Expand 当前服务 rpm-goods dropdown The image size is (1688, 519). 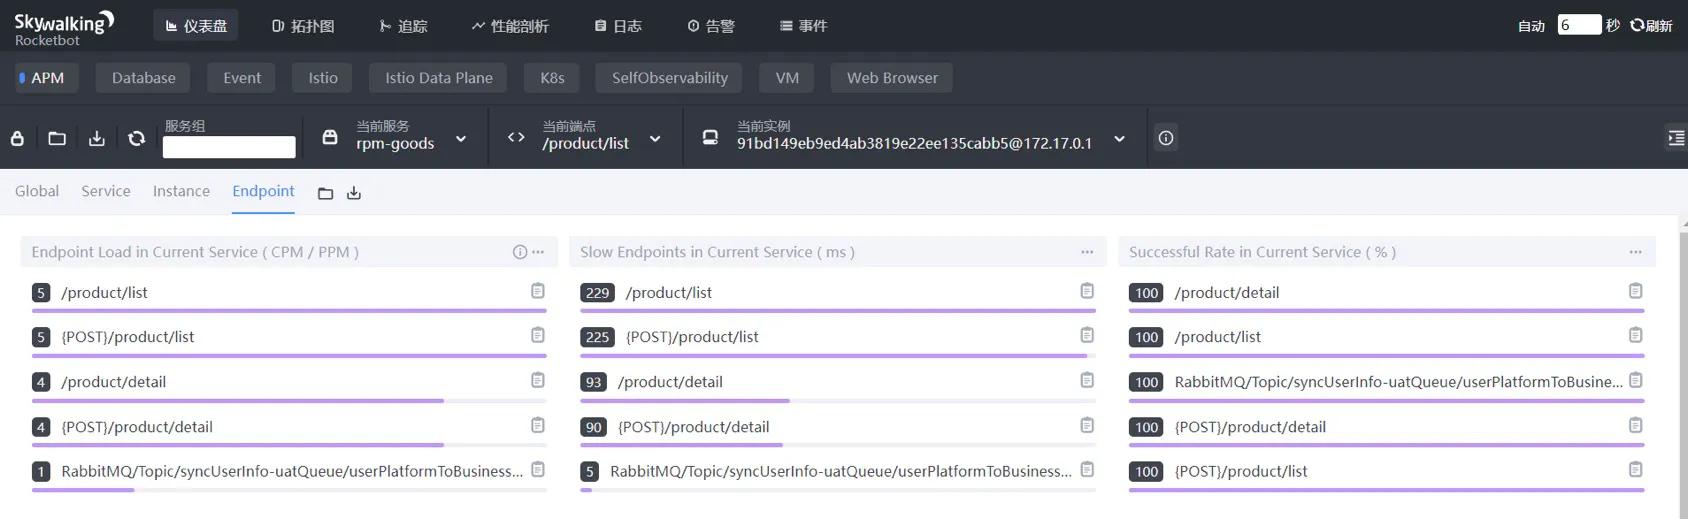coord(461,139)
